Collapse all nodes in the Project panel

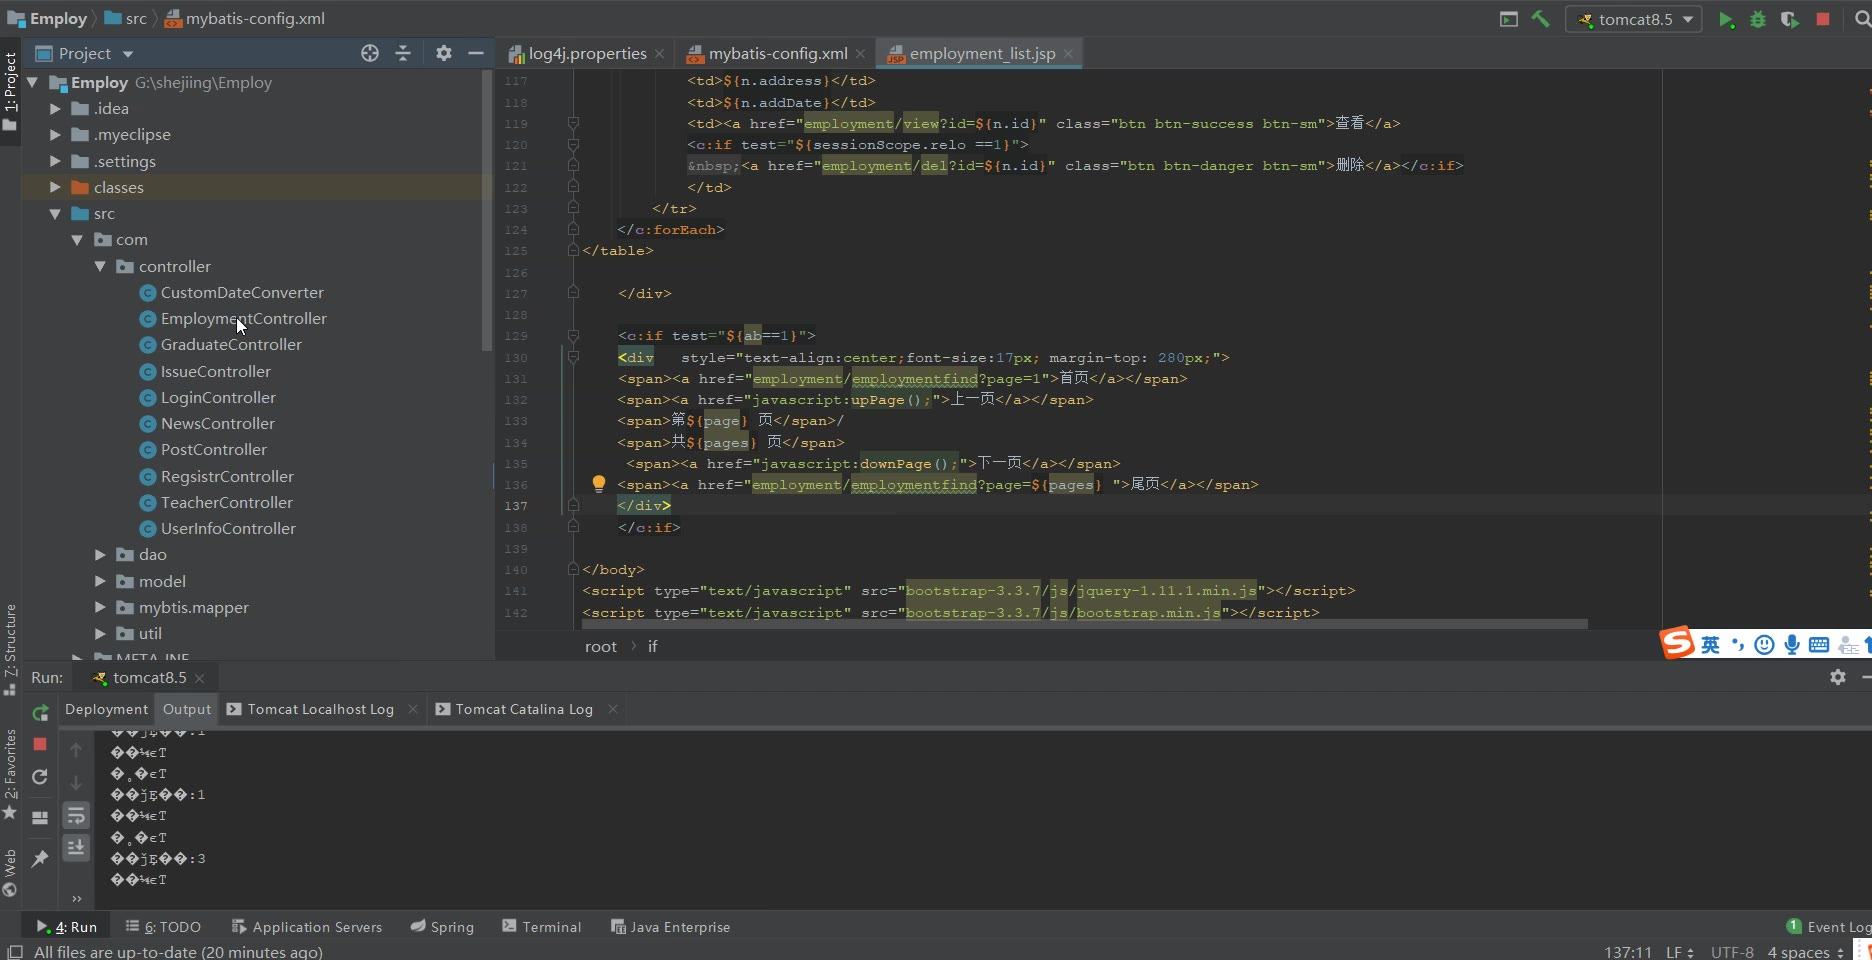[x=403, y=53]
